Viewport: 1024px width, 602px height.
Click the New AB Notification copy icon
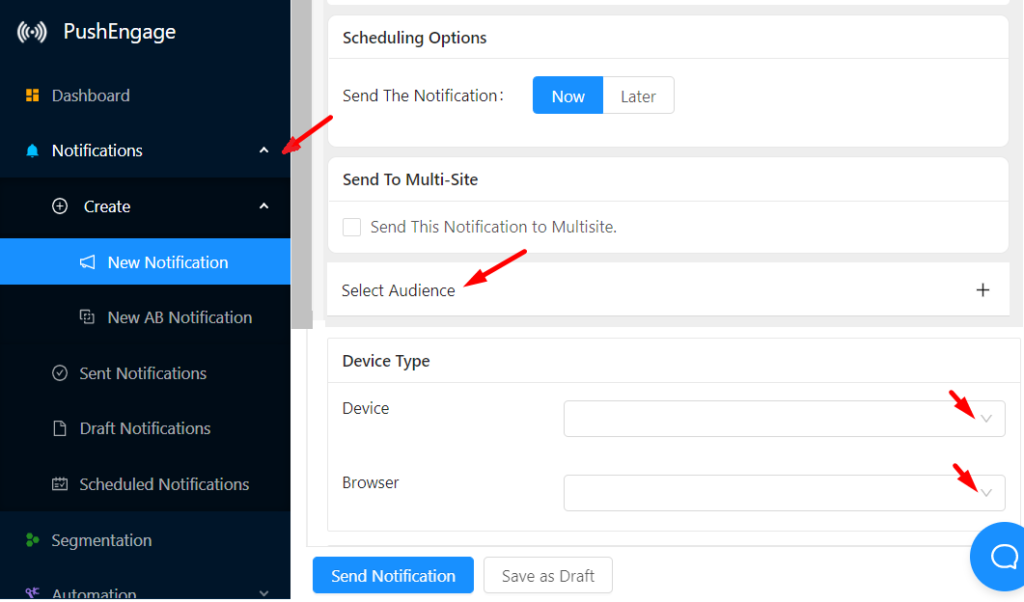(87, 317)
